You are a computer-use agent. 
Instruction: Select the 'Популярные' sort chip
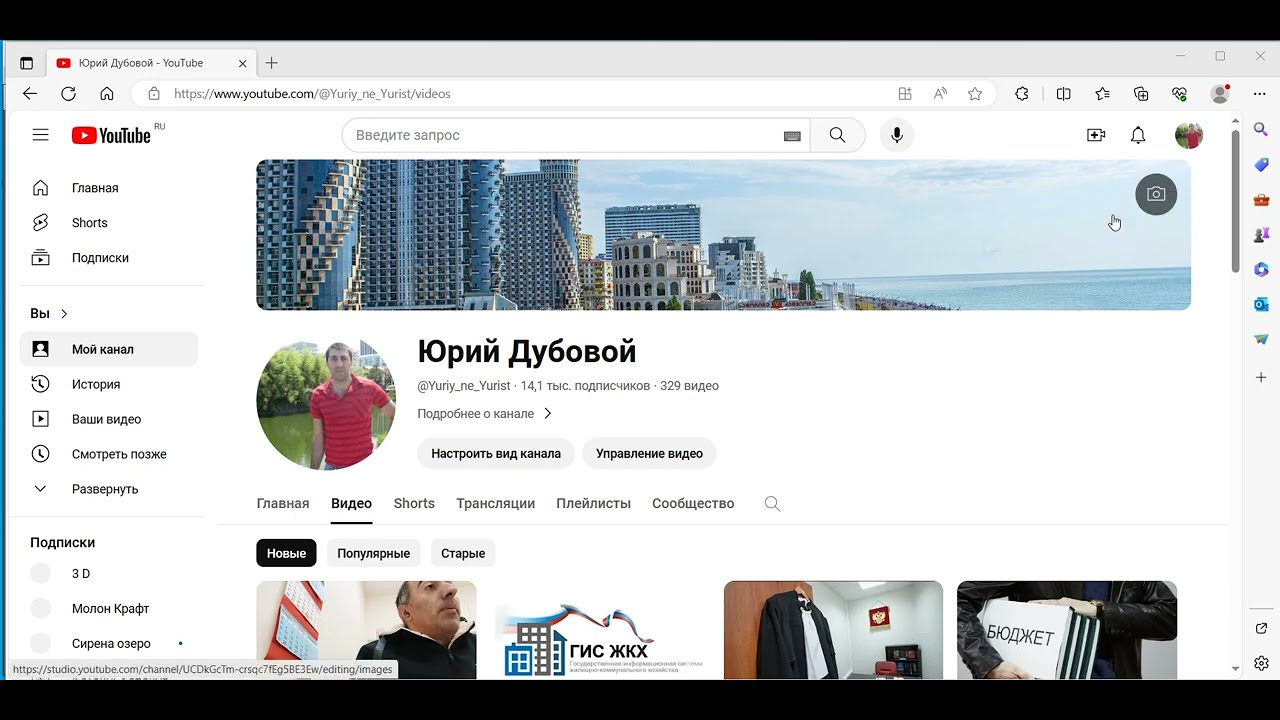373,553
